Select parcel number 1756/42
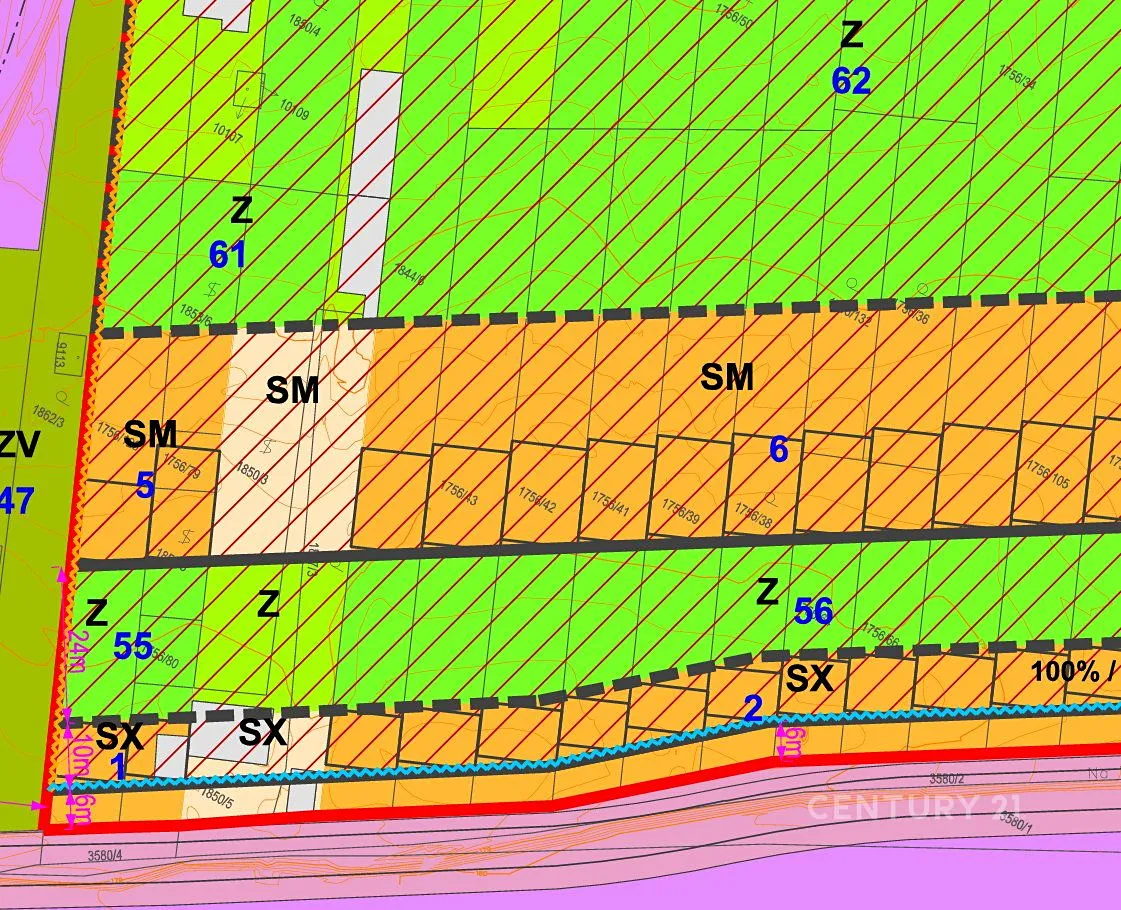This screenshot has width=1121, height=910. point(536,500)
